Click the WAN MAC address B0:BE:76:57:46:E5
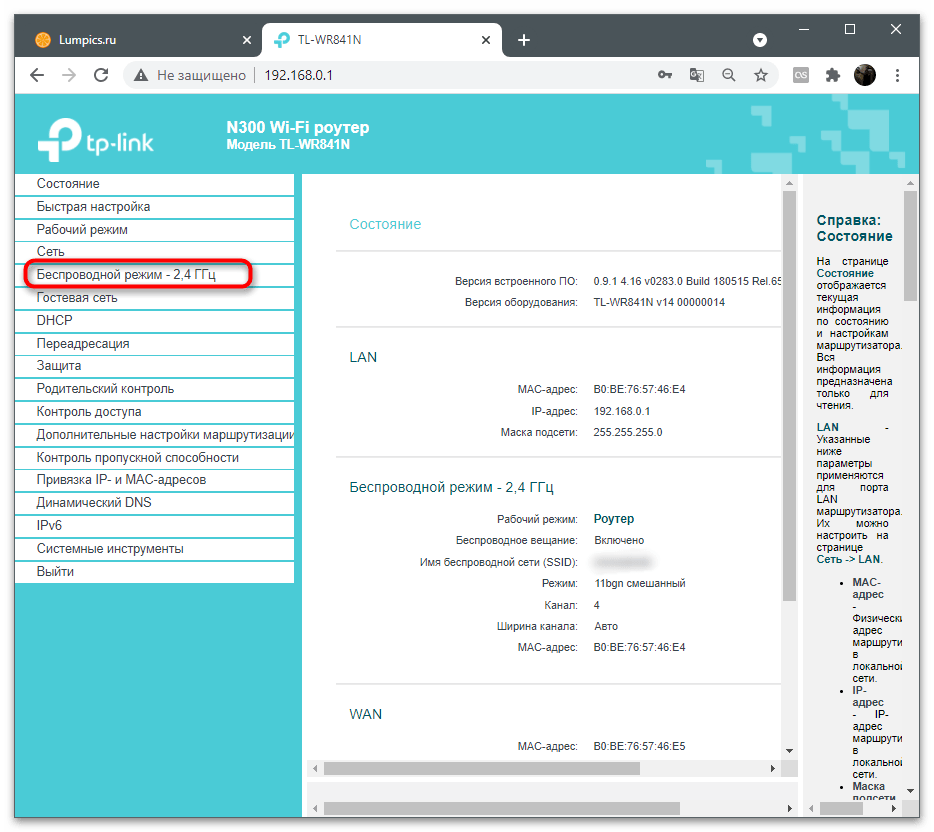The height and width of the screenshot is (832, 934). pyautogui.click(x=639, y=746)
